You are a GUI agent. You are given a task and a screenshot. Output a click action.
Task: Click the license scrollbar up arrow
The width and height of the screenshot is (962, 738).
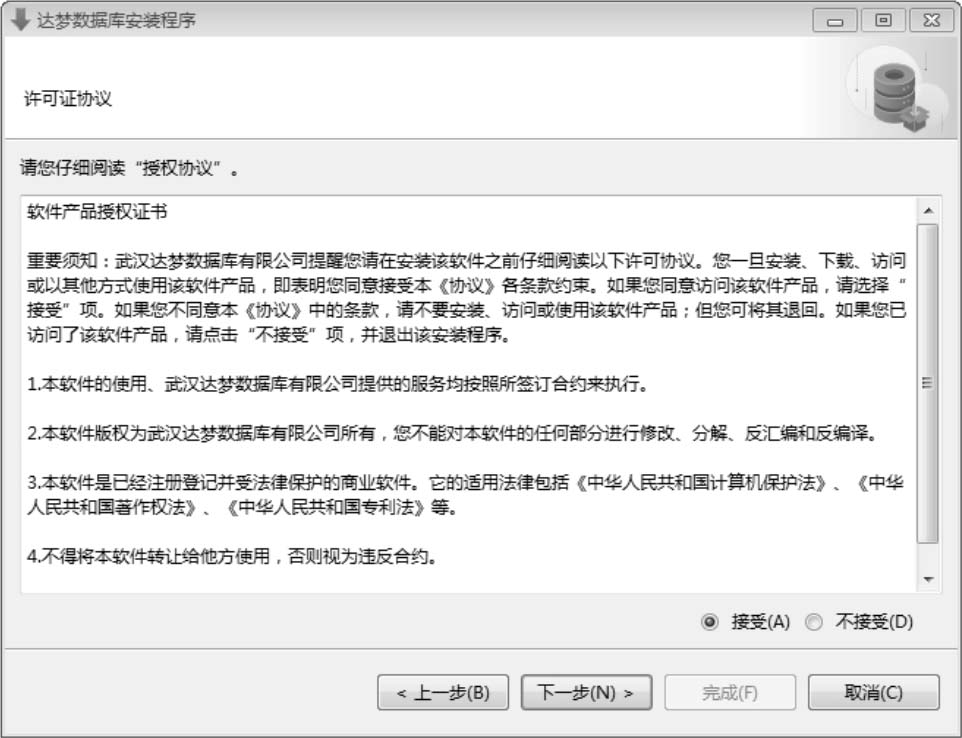[x=928, y=211]
